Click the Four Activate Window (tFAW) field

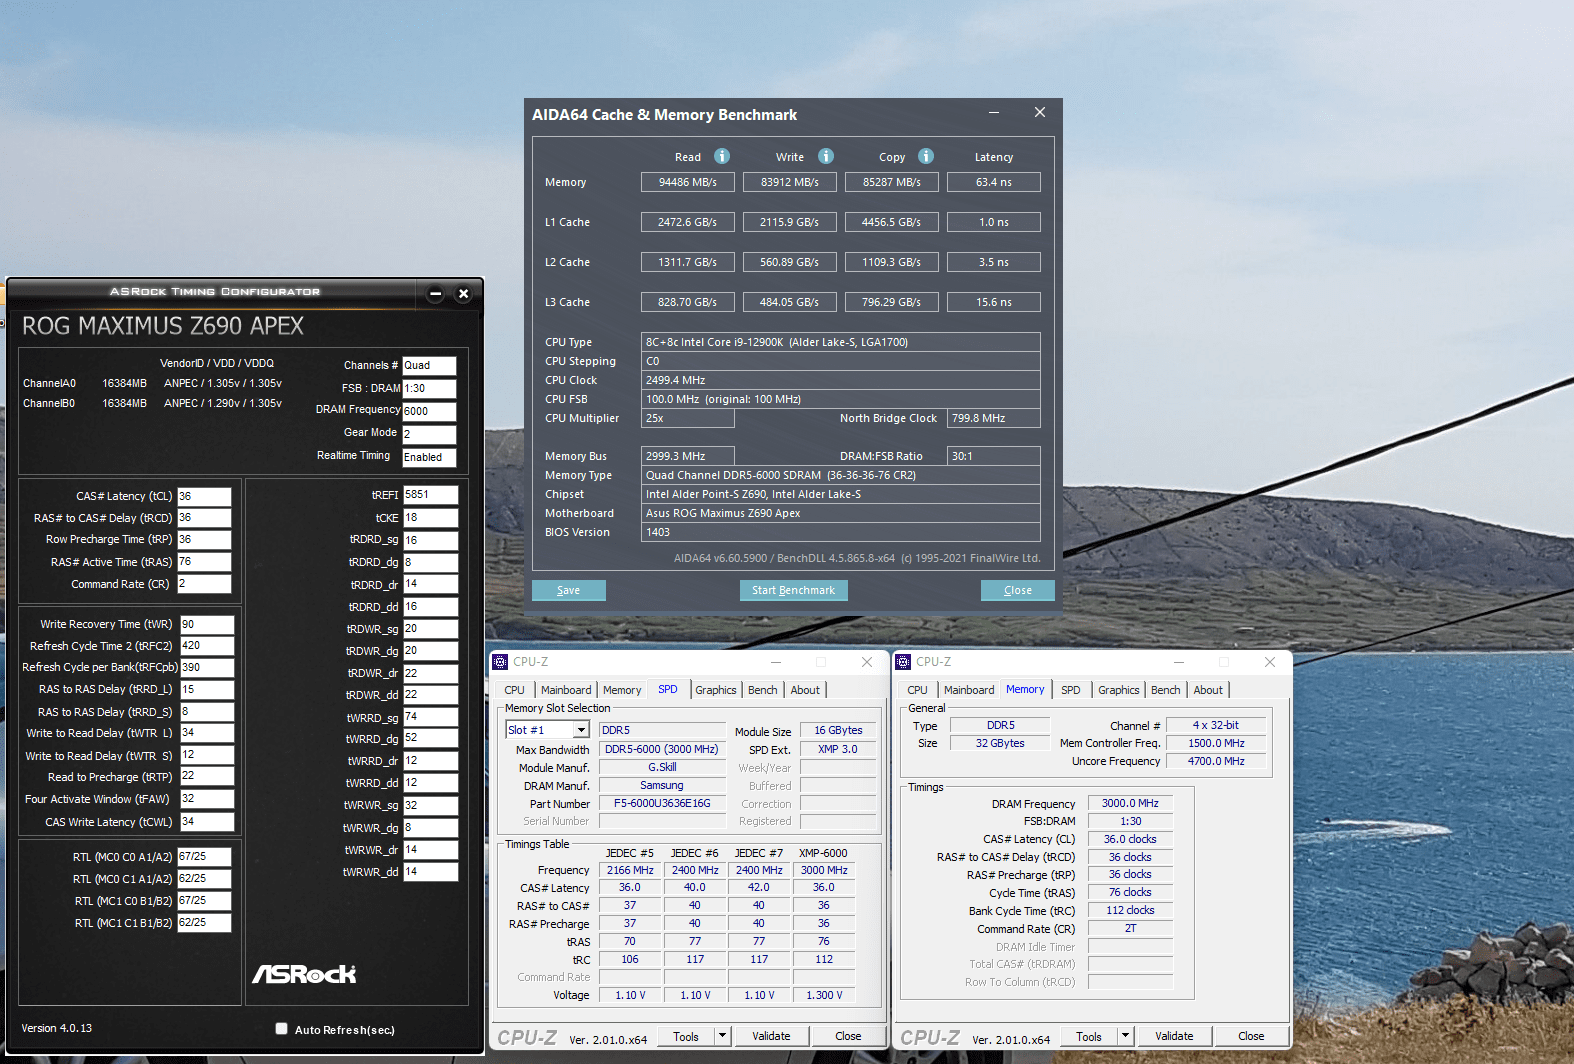coord(207,799)
